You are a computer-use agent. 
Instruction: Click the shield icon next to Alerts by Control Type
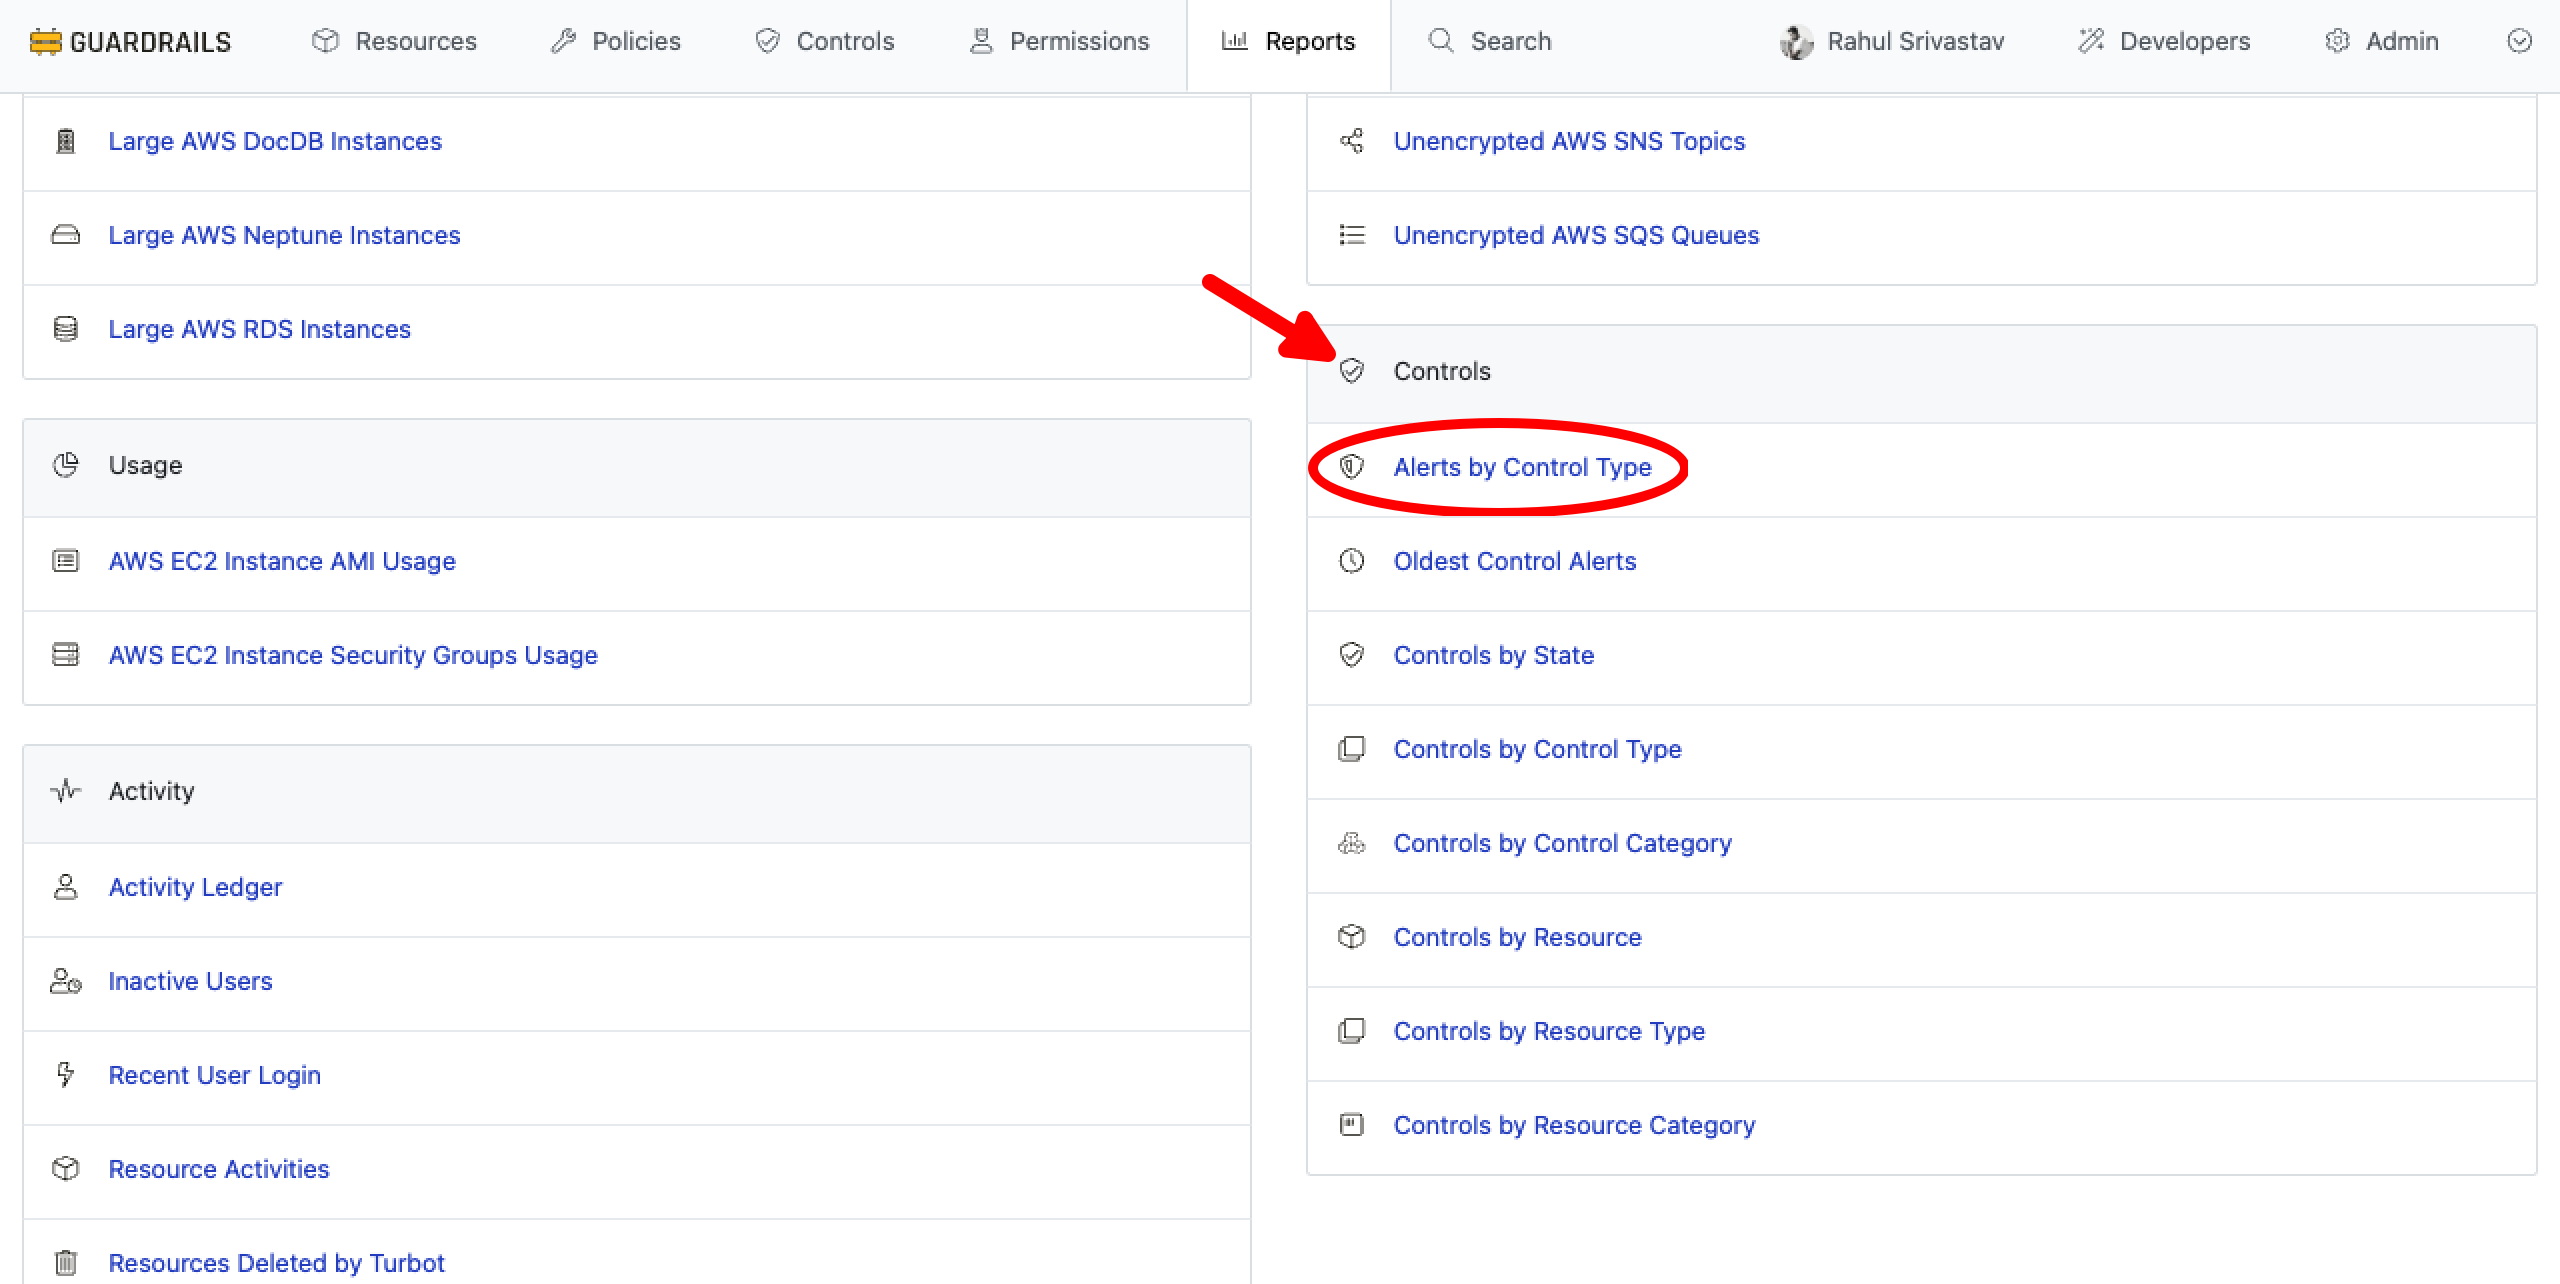point(1351,467)
